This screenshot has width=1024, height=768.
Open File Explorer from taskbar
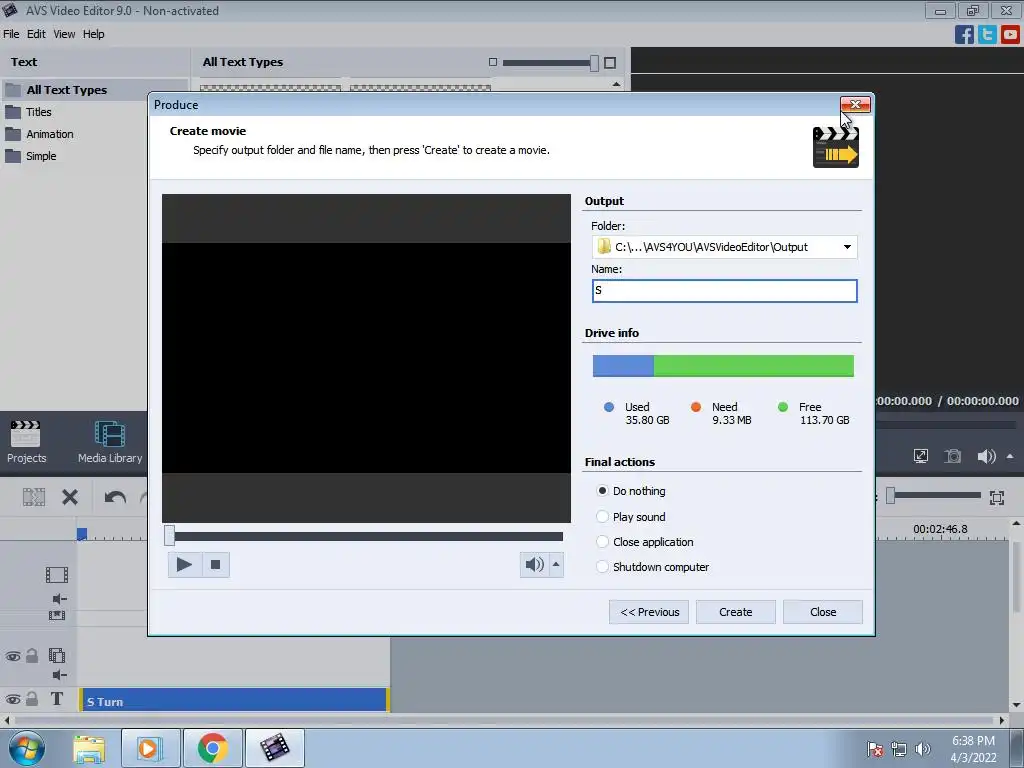point(89,748)
